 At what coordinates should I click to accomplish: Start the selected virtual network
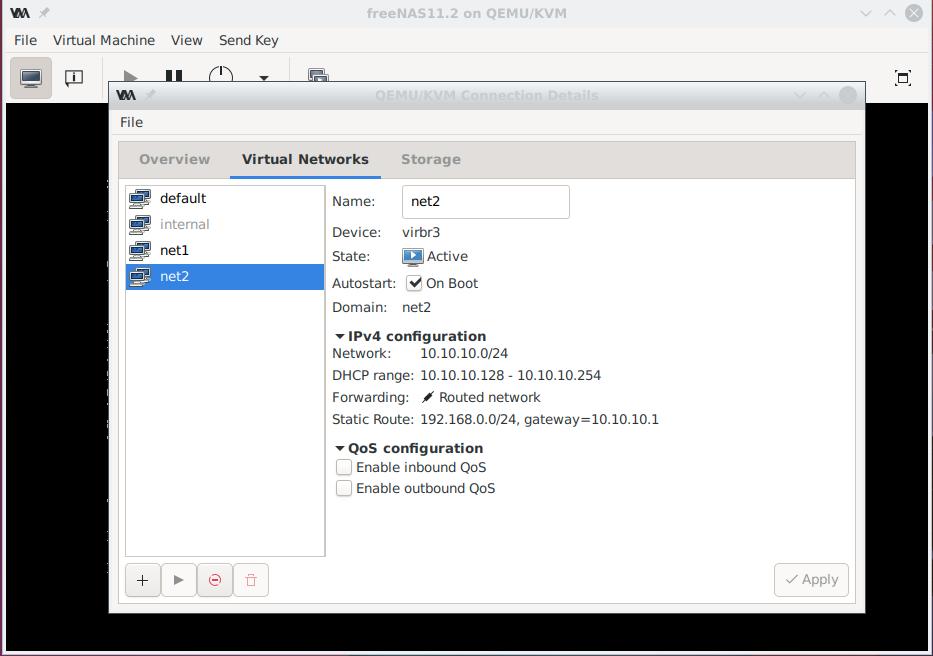click(179, 580)
